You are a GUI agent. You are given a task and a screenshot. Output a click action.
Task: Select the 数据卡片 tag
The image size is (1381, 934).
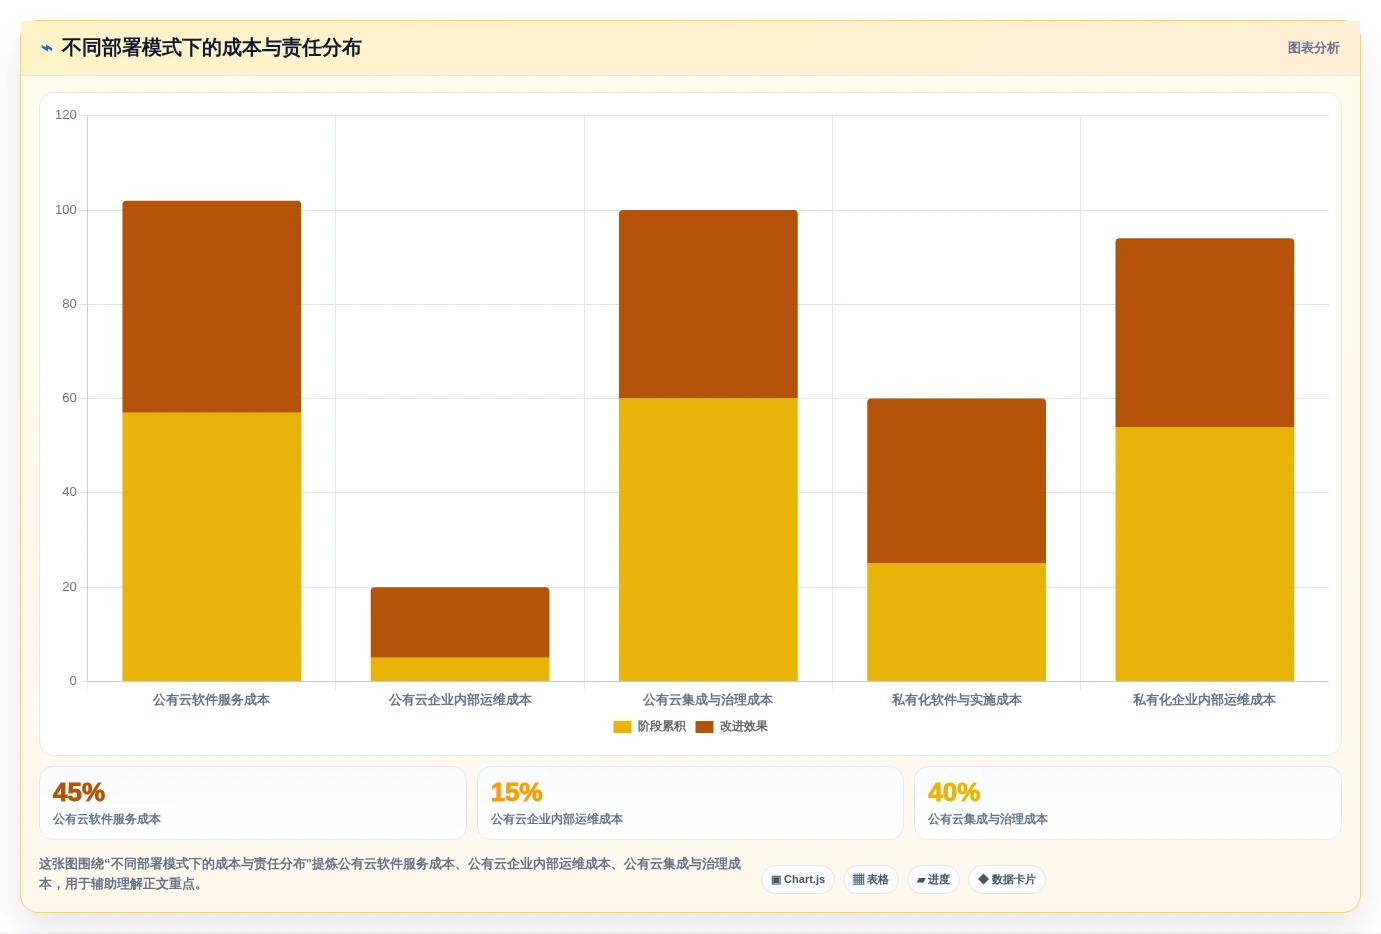tap(1007, 880)
